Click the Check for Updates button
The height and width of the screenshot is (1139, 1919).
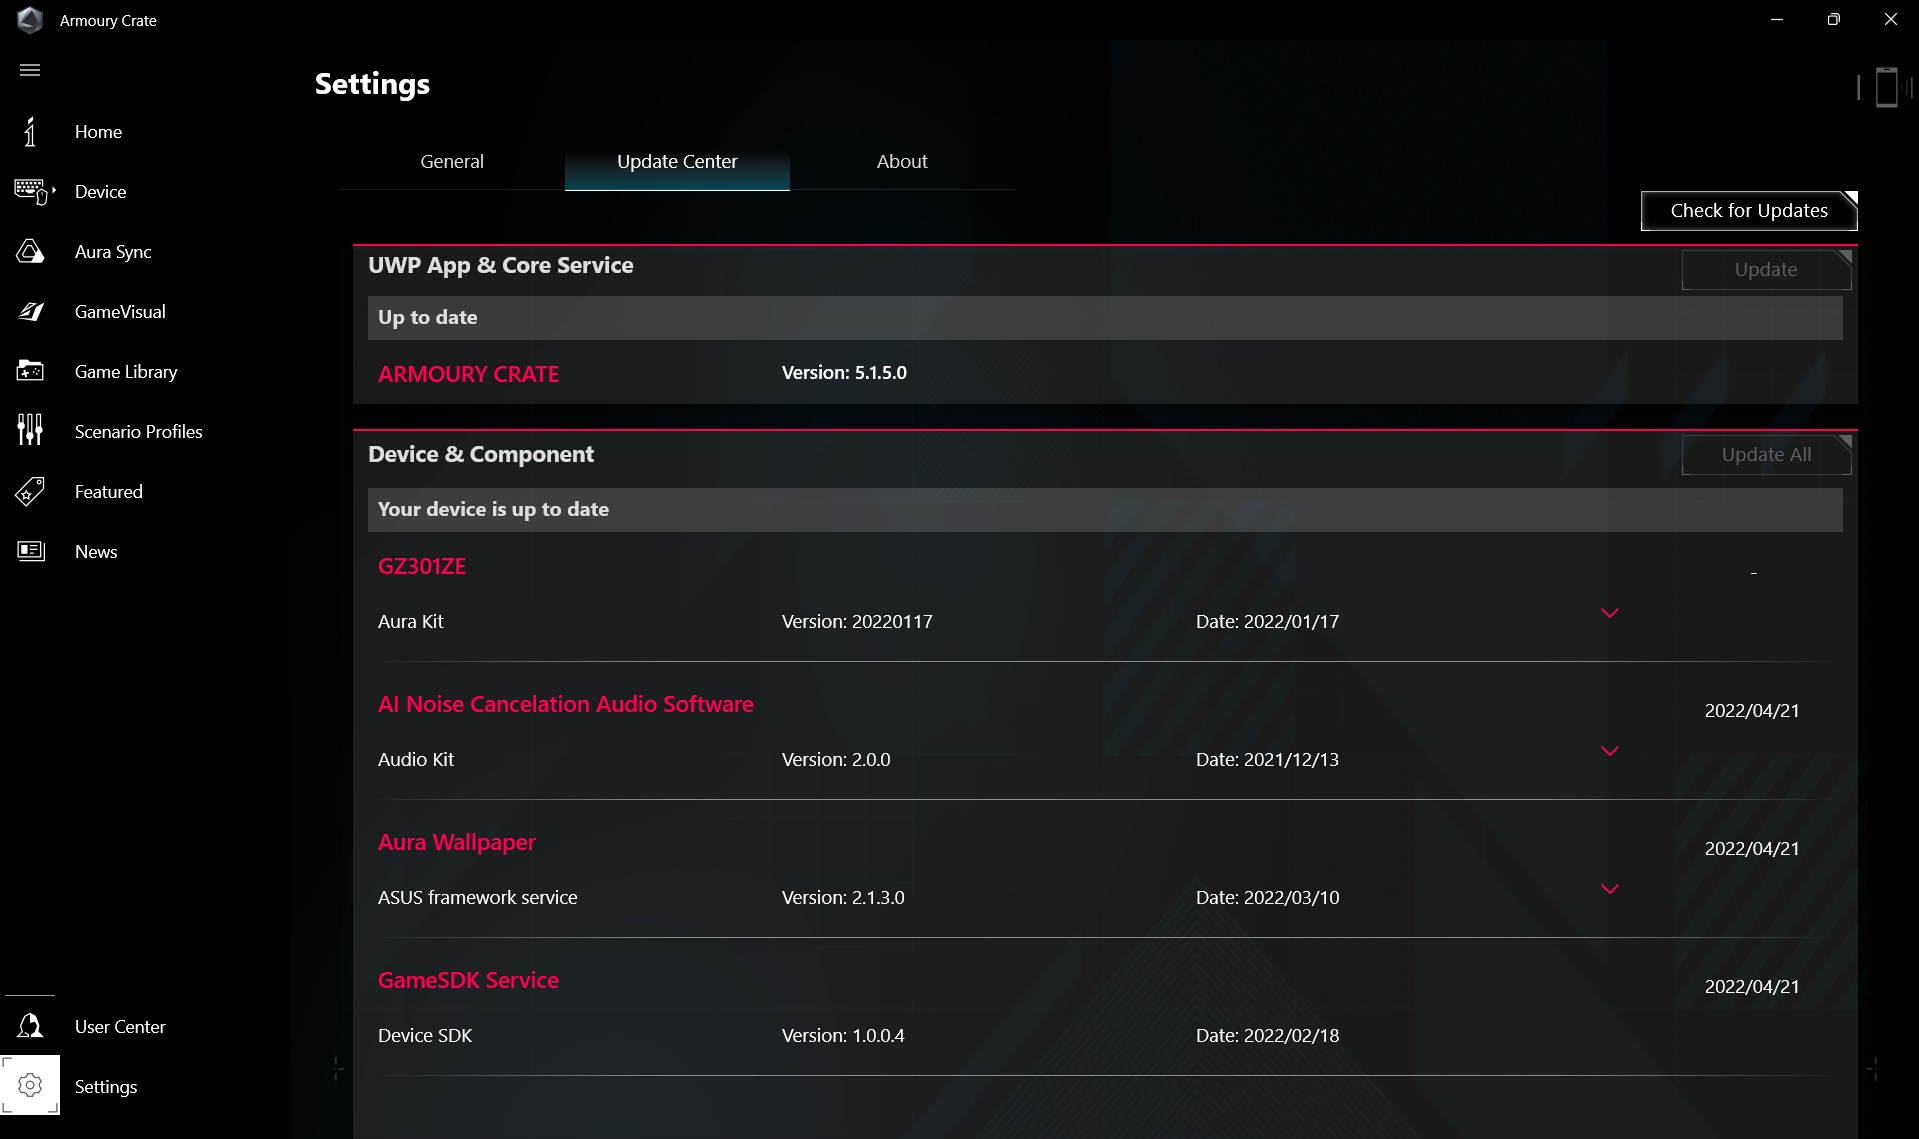[x=1748, y=211]
